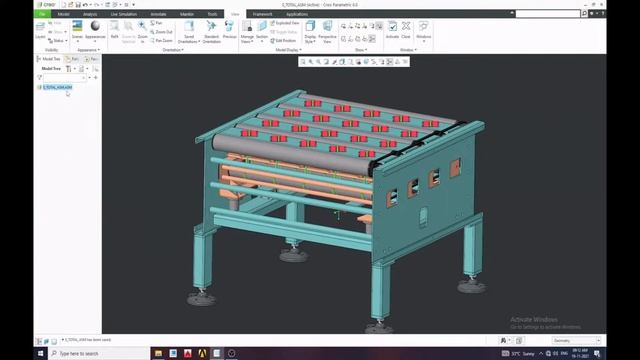
Task: Click the search magnifier beside the command field
Action: click(x=584, y=13)
